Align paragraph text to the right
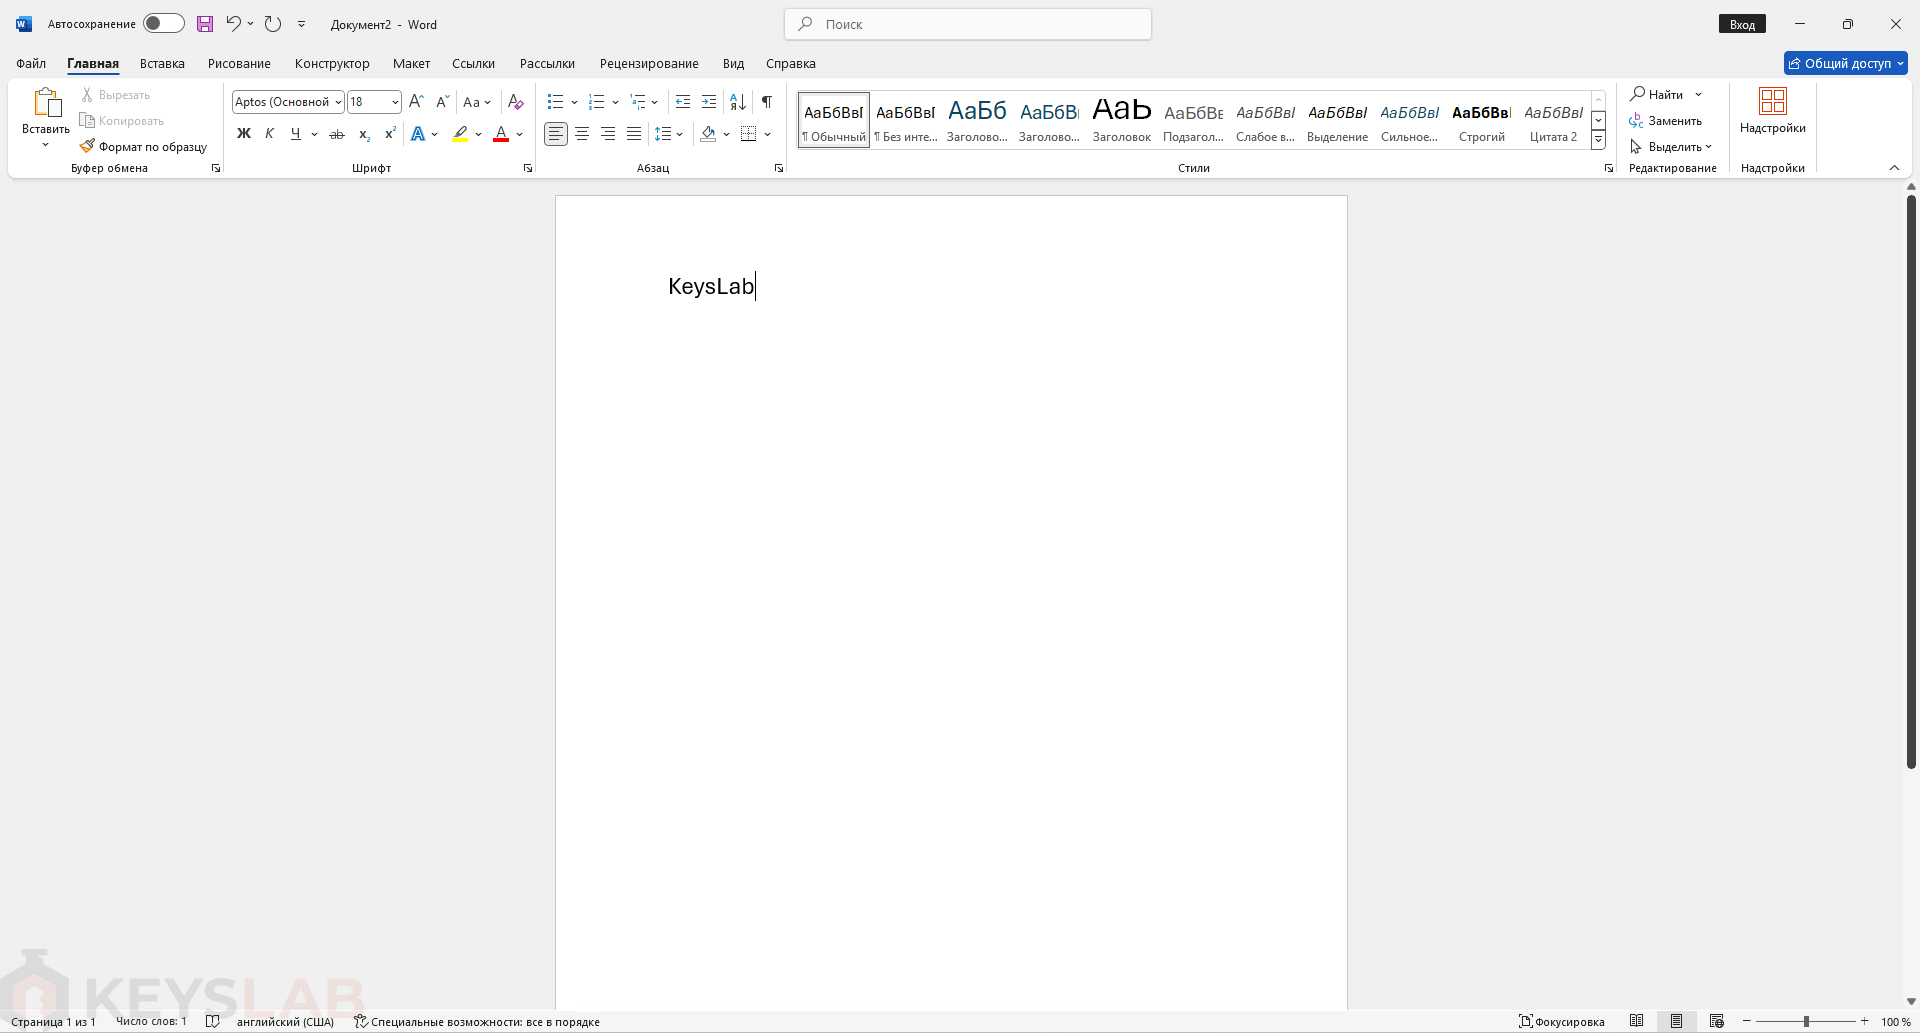 pyautogui.click(x=608, y=134)
